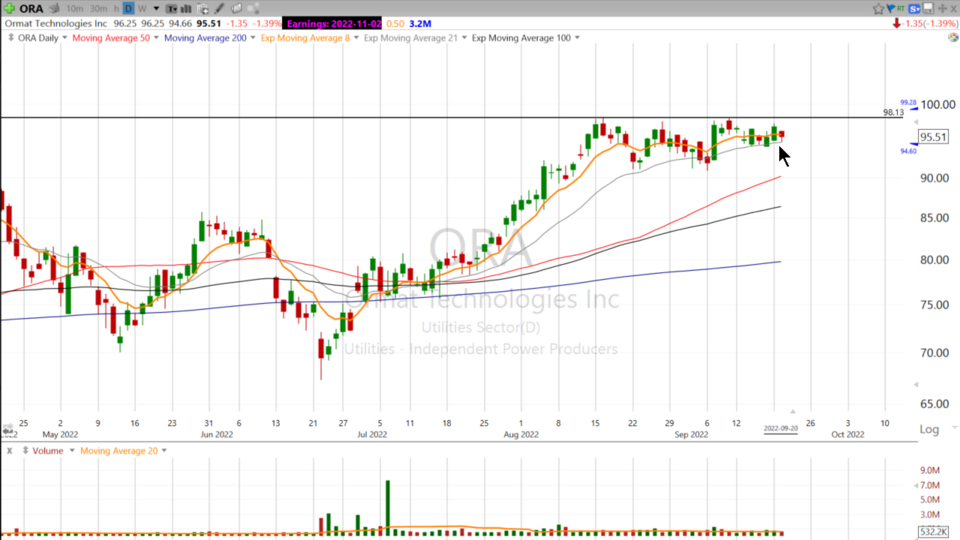Click the 0.50 orange value in header
The height and width of the screenshot is (540, 960).
(396, 23)
